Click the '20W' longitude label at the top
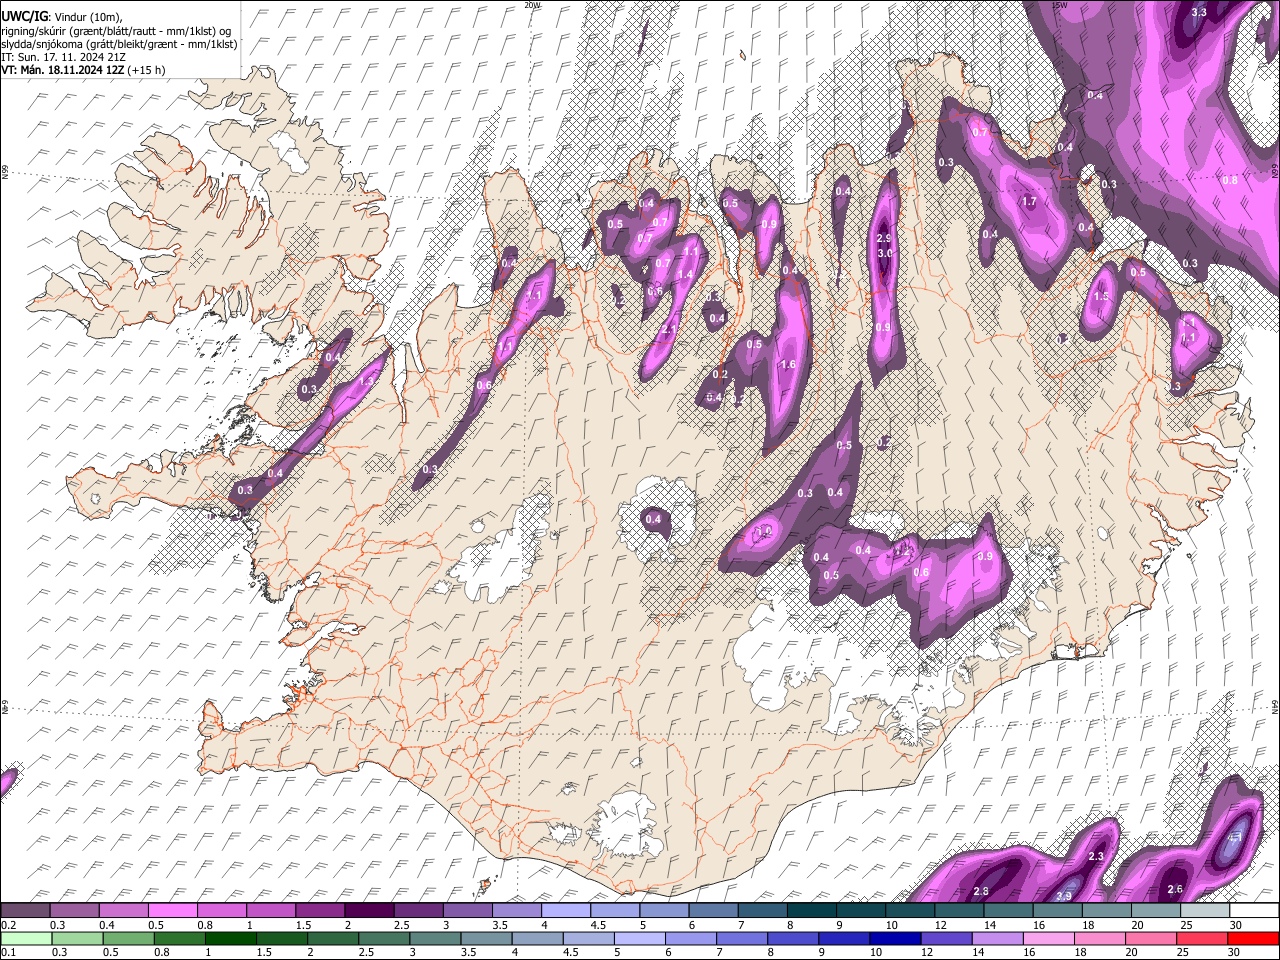This screenshot has height=960, width=1280. click(532, 5)
